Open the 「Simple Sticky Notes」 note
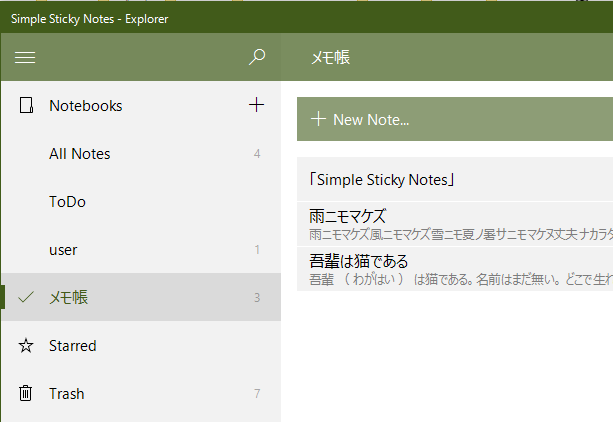The height and width of the screenshot is (422, 613). pyautogui.click(x=455, y=180)
